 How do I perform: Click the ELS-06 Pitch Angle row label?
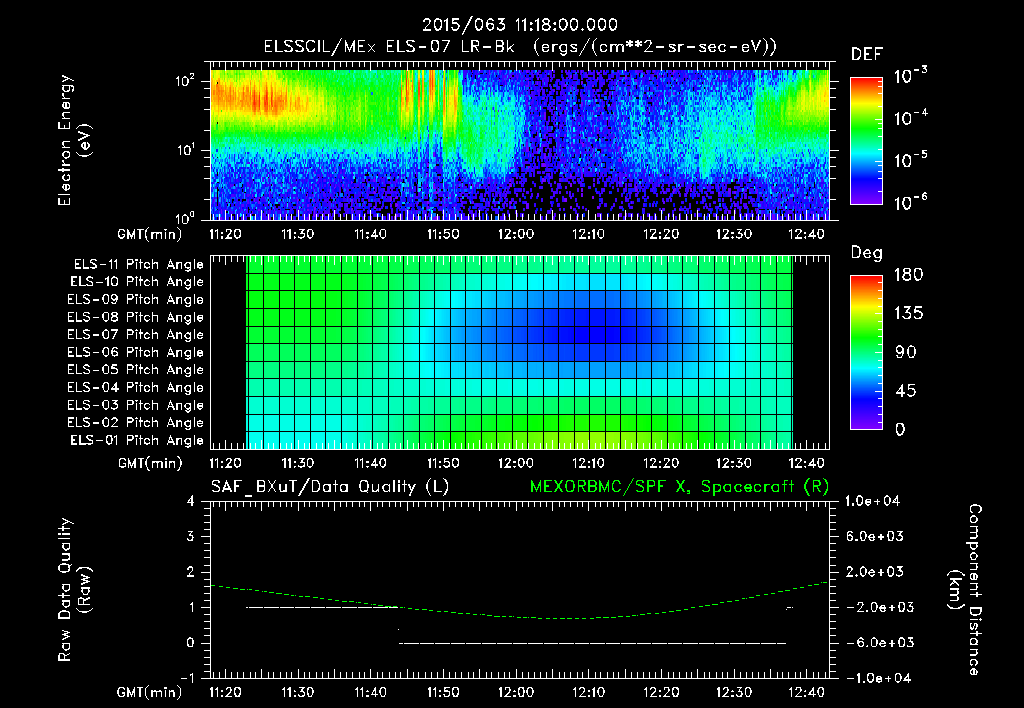point(136,352)
